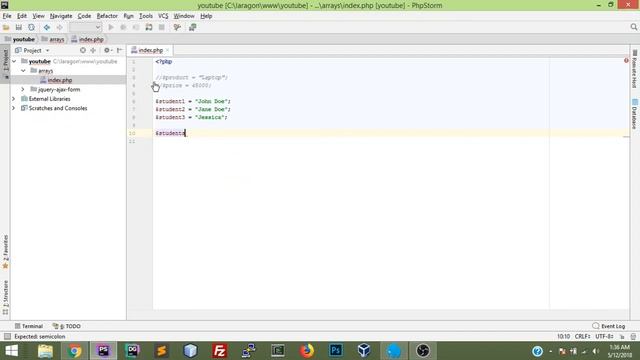The height and width of the screenshot is (360, 640).
Task: Click the arrays breadcrumb in navigation bar
Action: (53, 39)
